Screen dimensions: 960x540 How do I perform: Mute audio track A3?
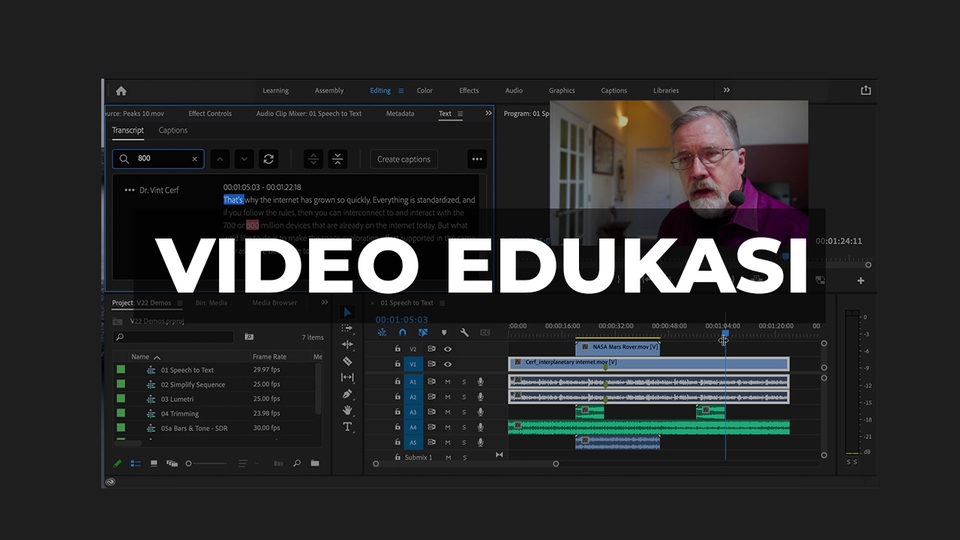448,412
